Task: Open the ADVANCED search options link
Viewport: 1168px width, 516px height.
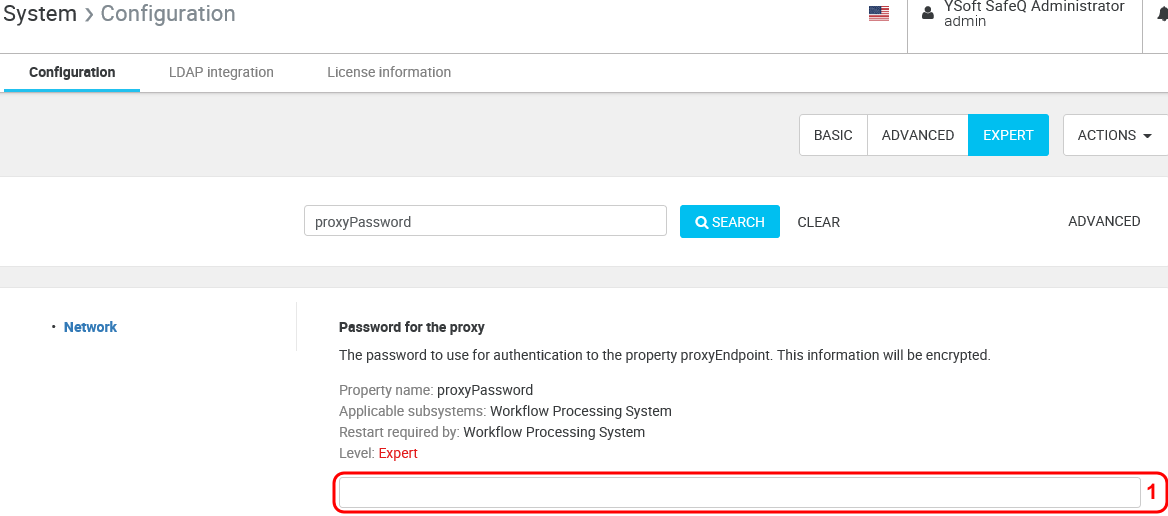Action: (1104, 221)
